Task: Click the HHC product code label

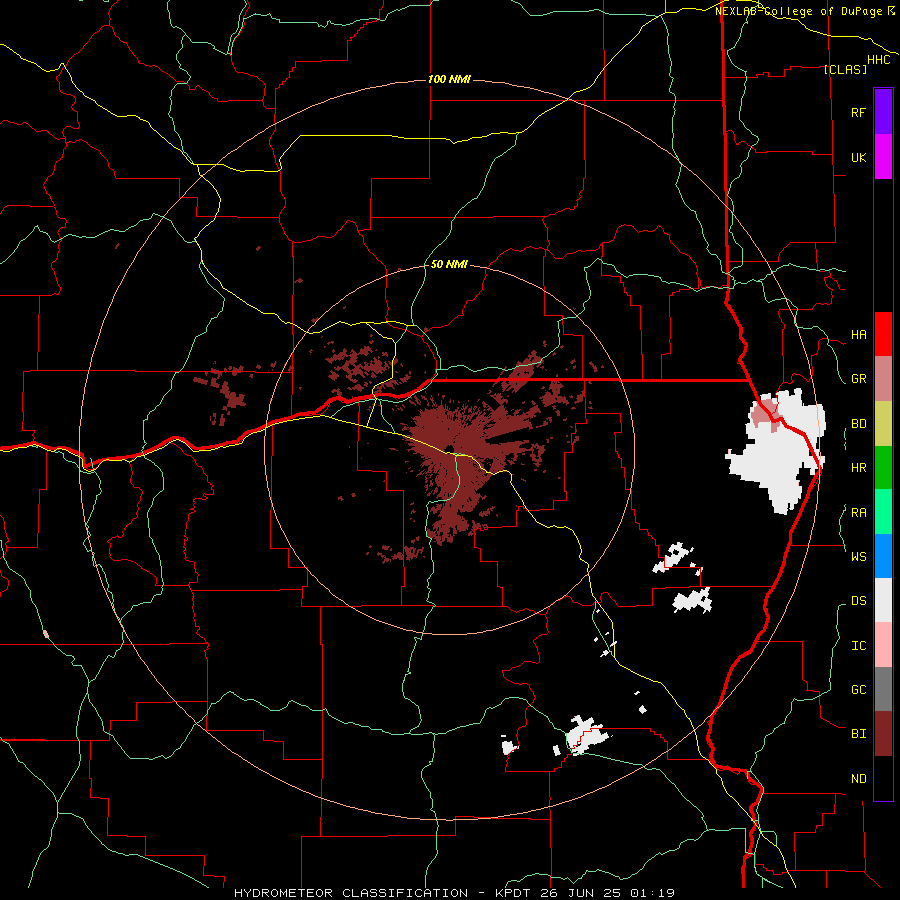Action: point(878,60)
